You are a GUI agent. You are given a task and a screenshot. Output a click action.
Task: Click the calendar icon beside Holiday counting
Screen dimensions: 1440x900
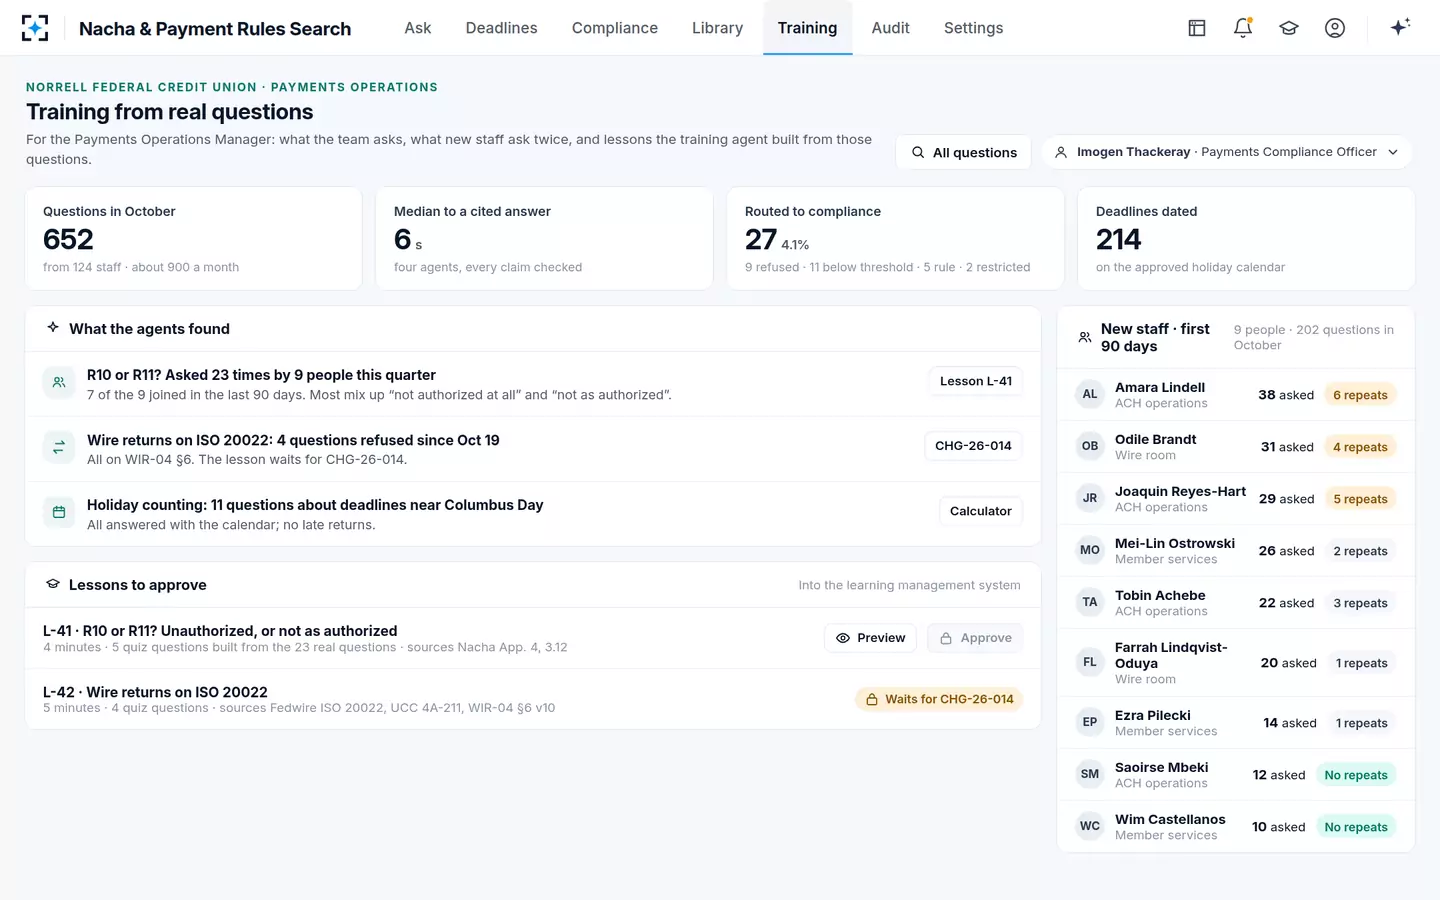click(59, 512)
